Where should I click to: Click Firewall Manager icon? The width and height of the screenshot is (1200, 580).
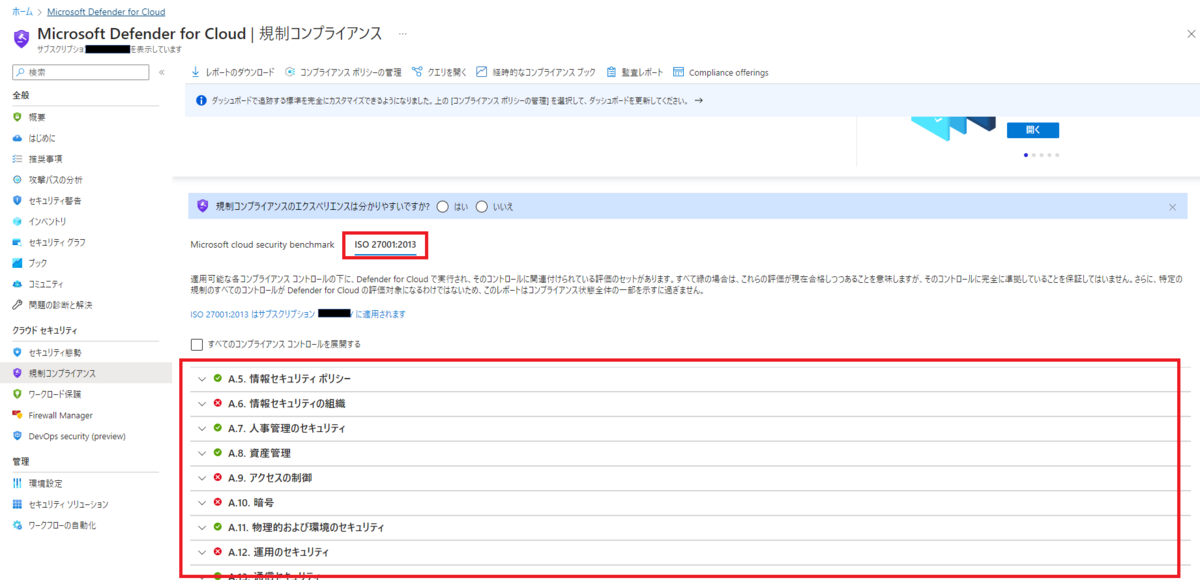click(17, 415)
